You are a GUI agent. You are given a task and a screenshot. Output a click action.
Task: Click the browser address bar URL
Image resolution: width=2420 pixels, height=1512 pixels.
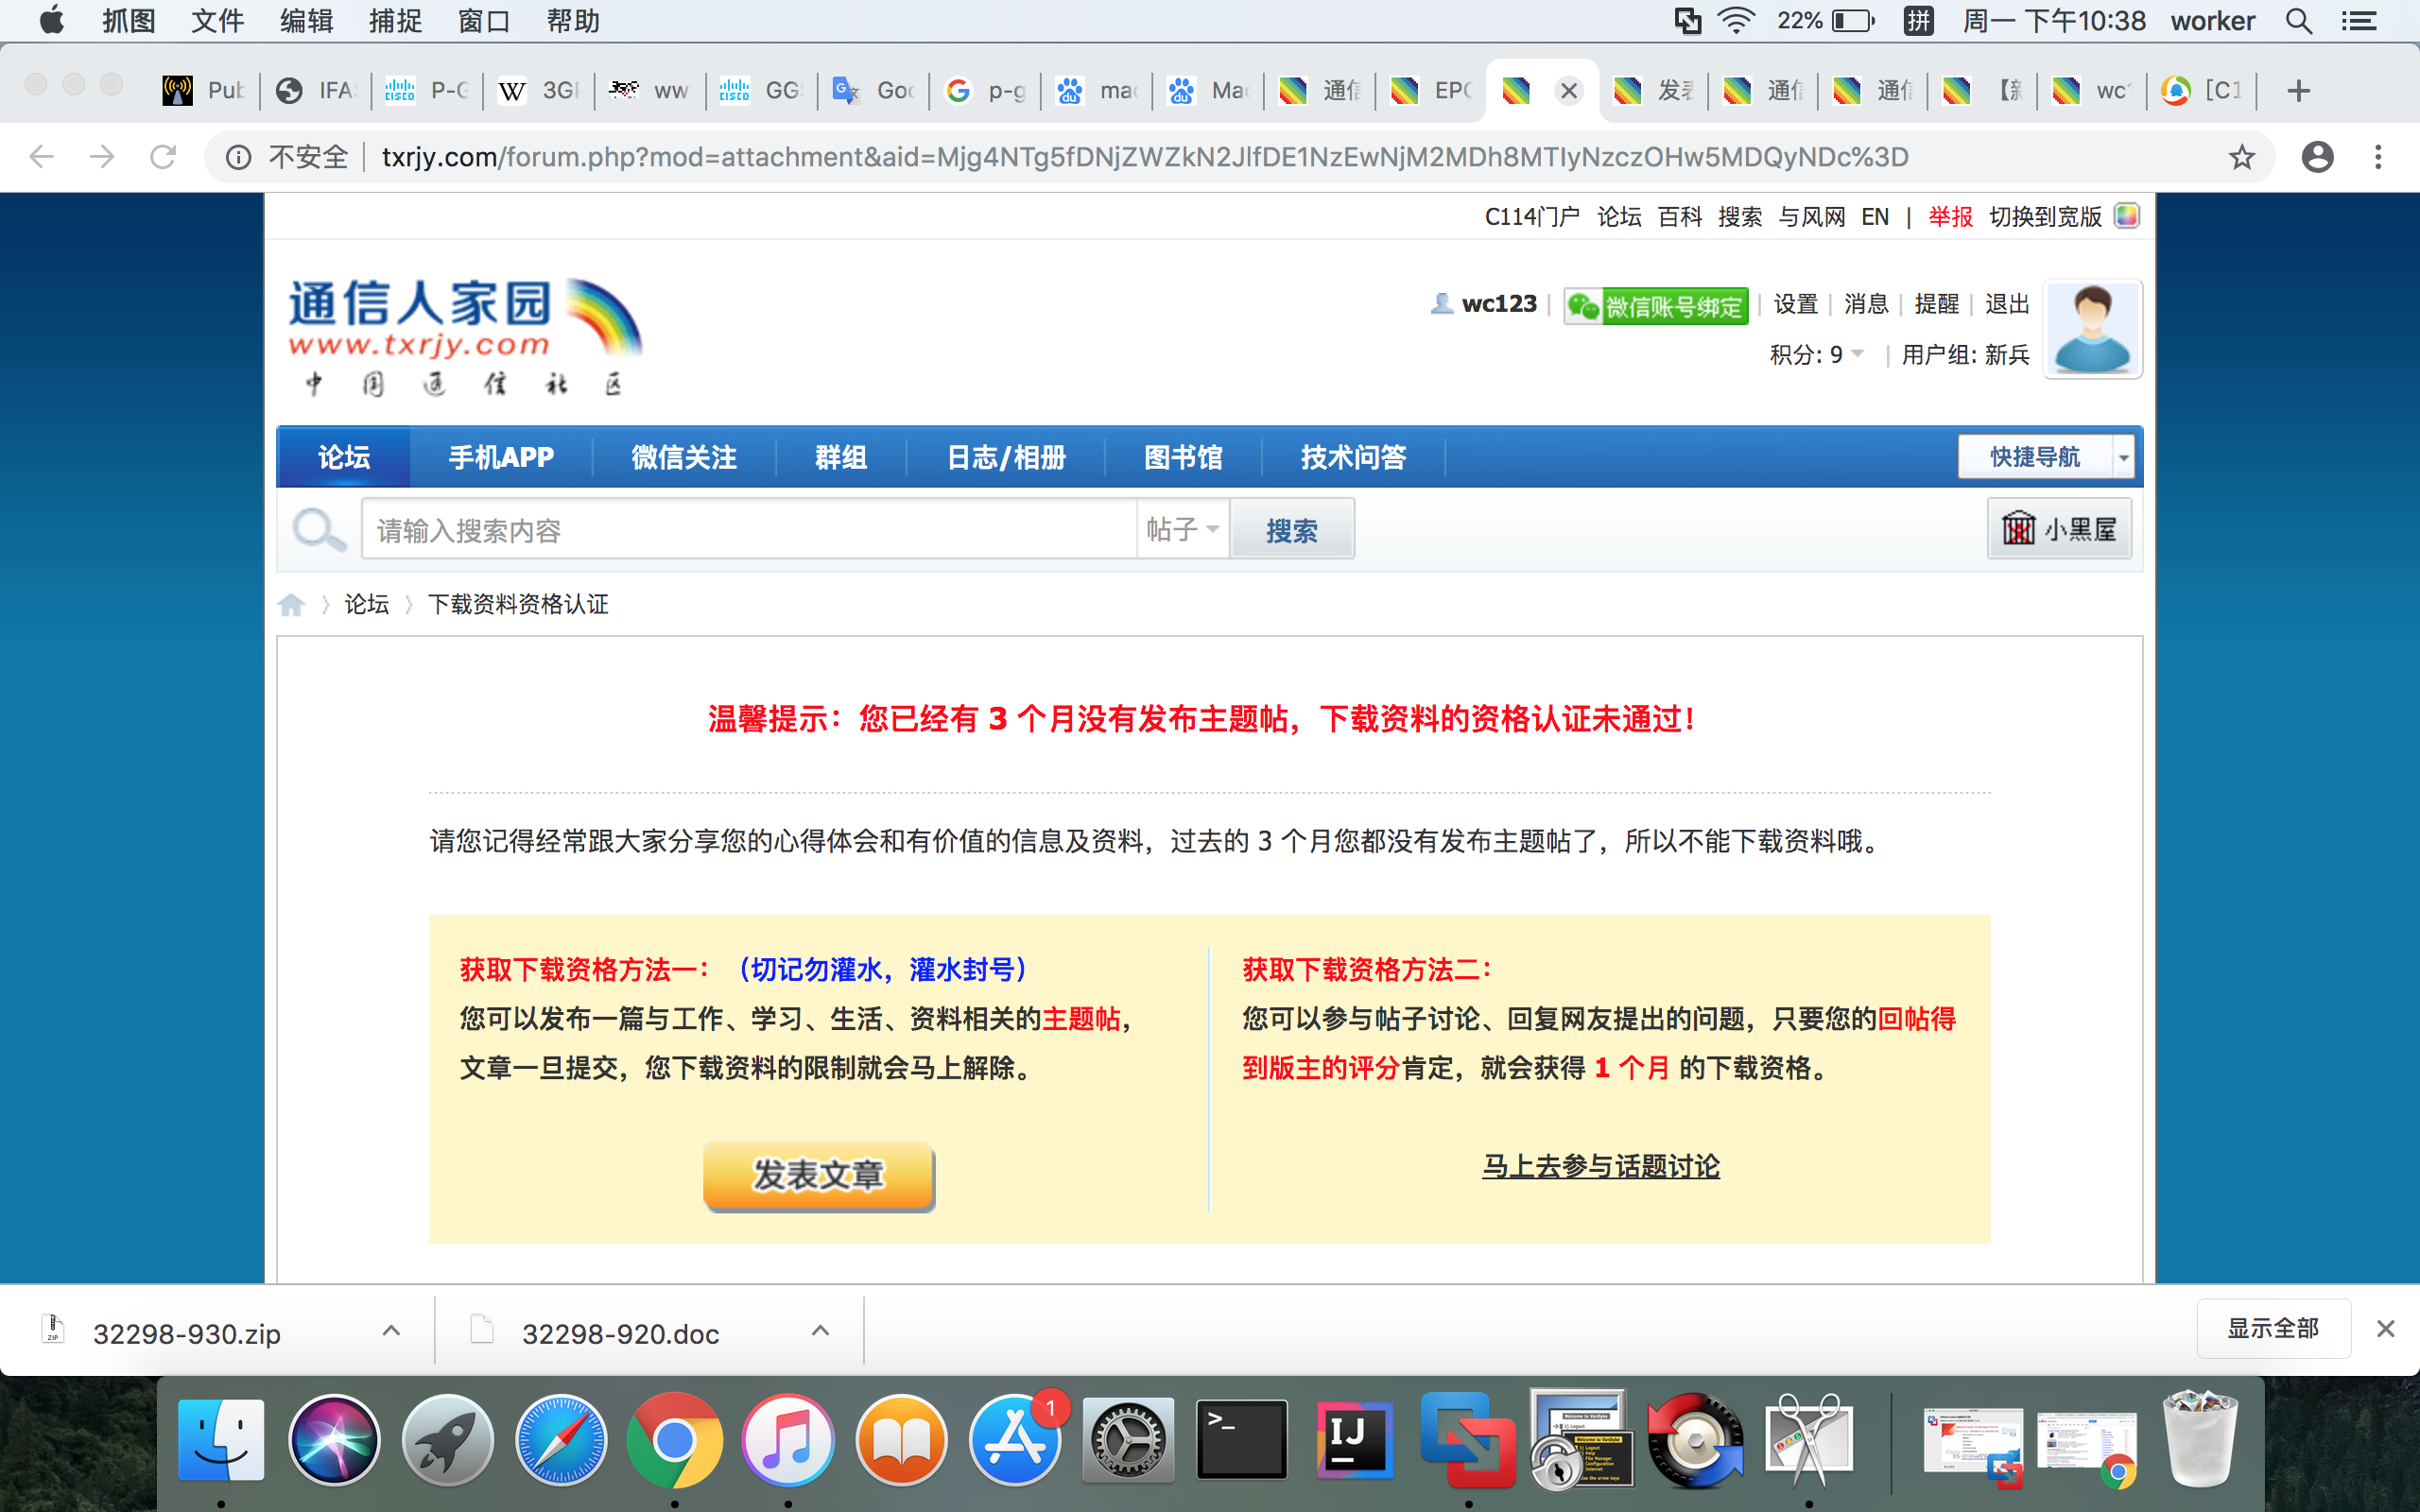pos(1145,157)
